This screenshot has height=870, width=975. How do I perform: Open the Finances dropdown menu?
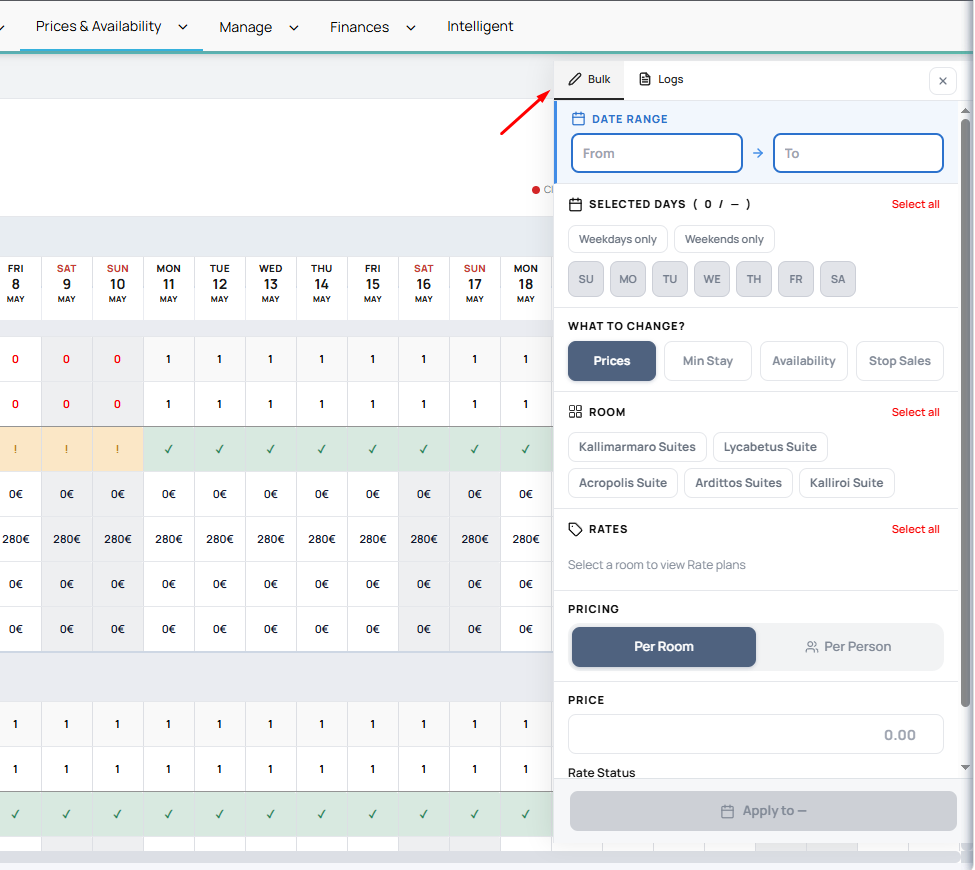pos(372,27)
